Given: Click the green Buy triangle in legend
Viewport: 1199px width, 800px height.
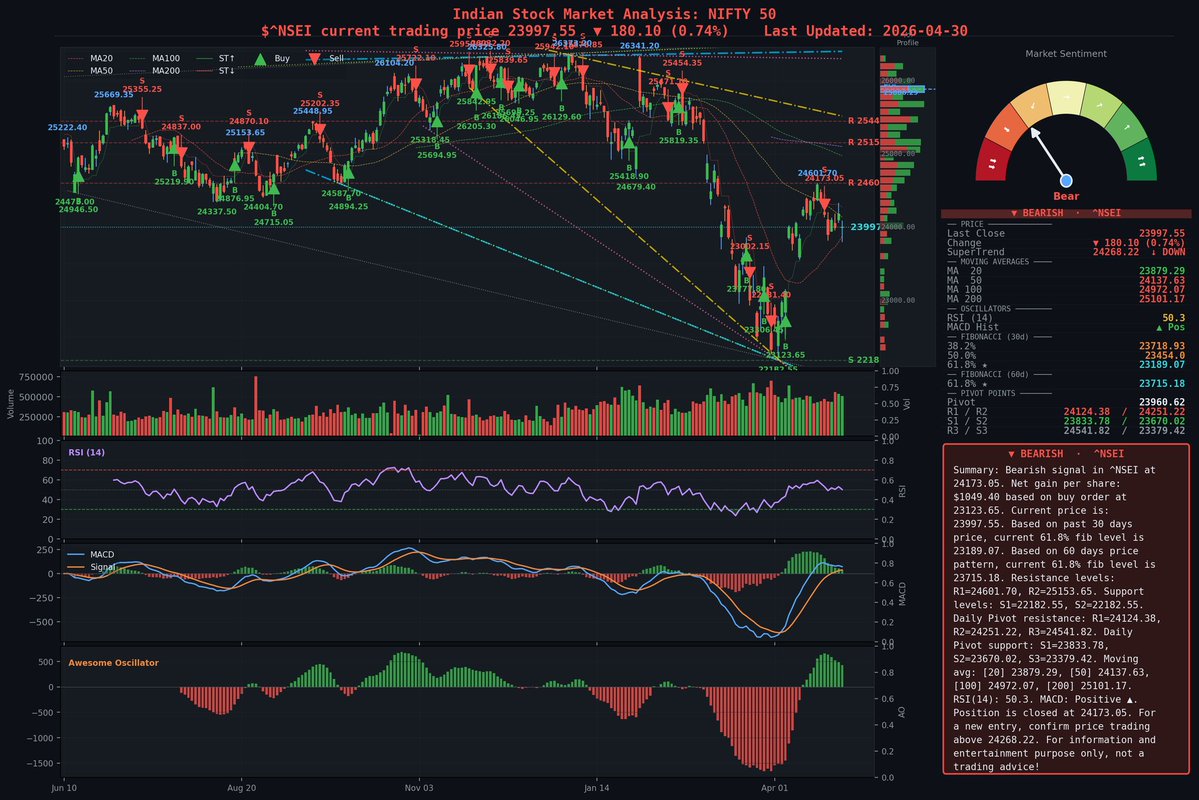Looking at the screenshot, I should click(260, 59).
